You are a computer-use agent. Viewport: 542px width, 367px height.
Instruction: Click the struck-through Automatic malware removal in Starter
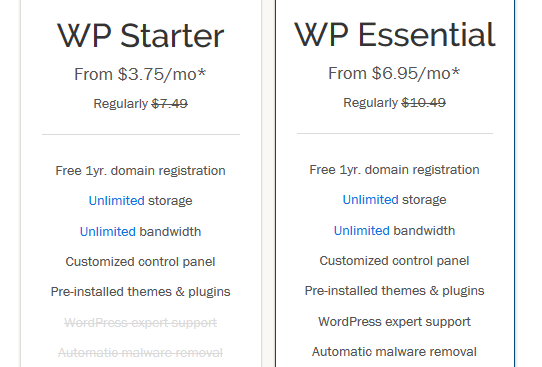coord(140,353)
